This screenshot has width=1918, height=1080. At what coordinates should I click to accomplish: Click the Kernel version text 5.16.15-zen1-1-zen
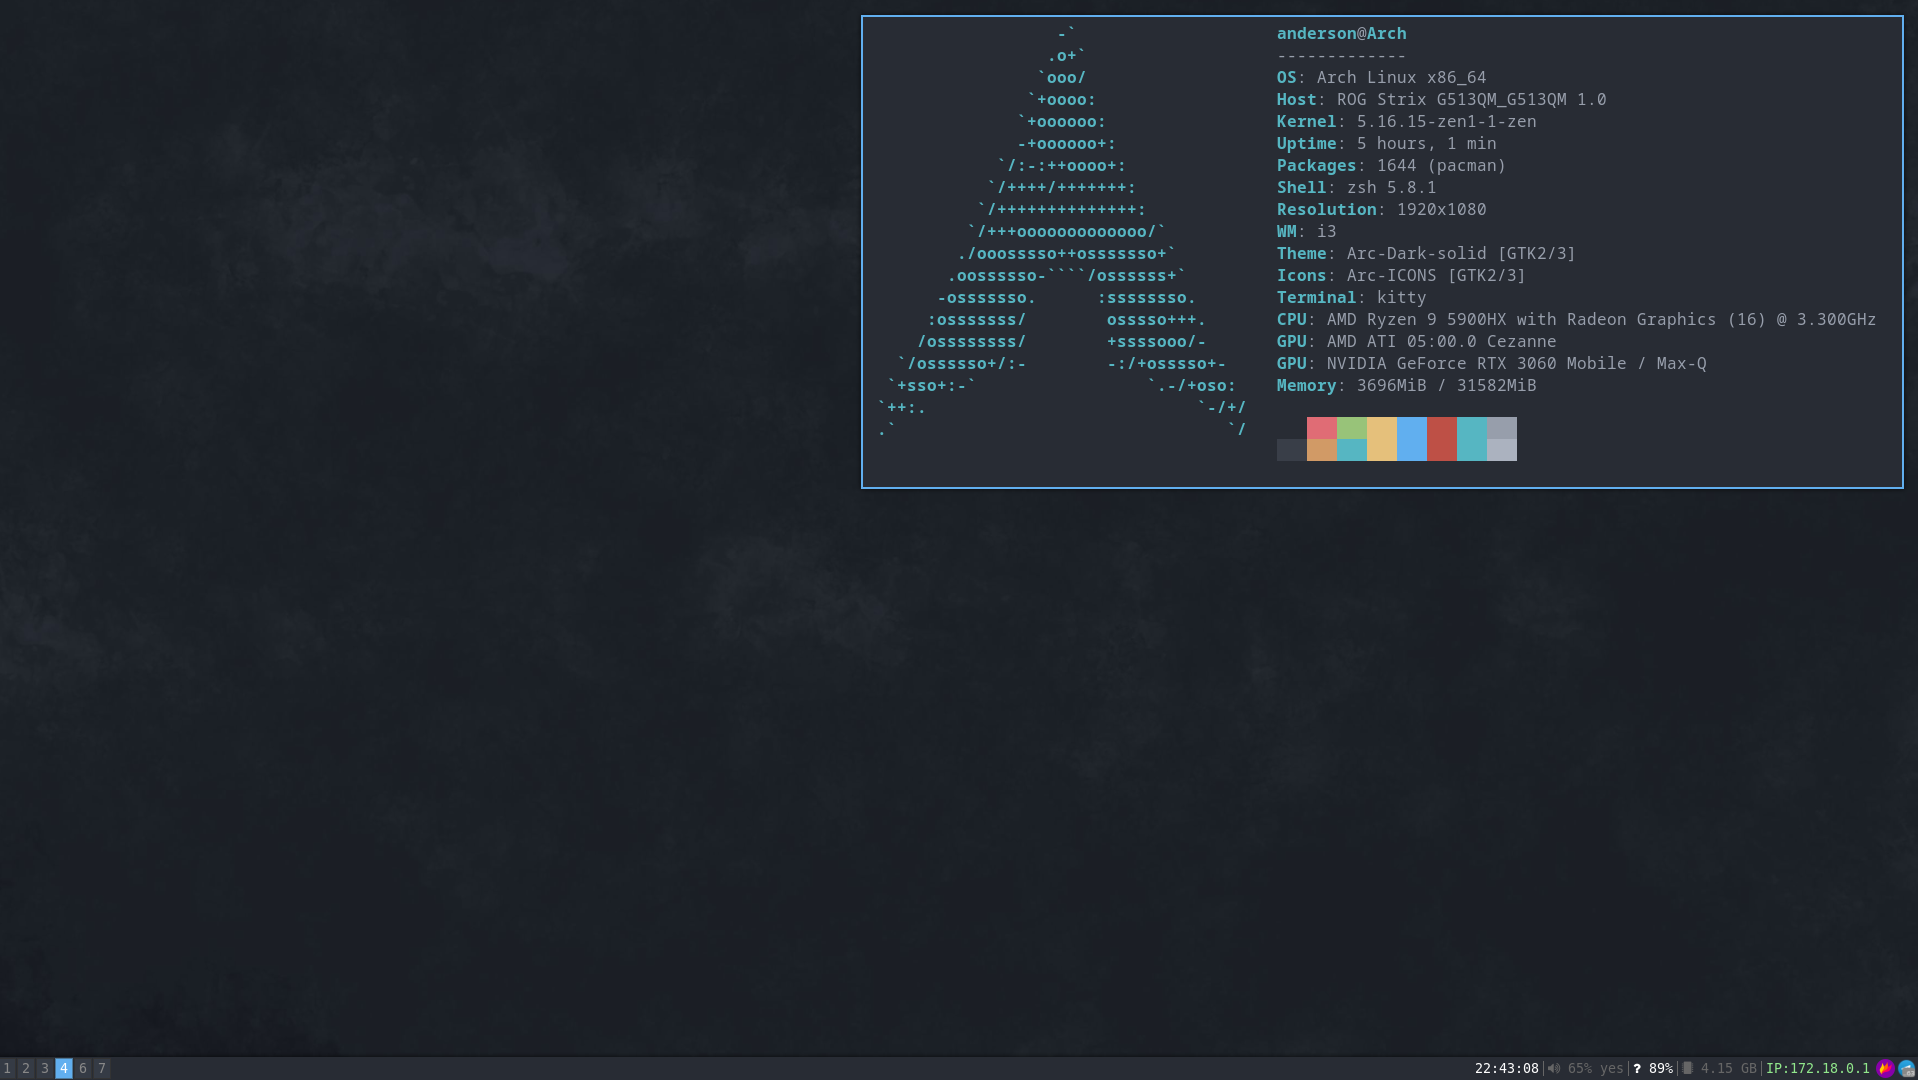(1446, 121)
